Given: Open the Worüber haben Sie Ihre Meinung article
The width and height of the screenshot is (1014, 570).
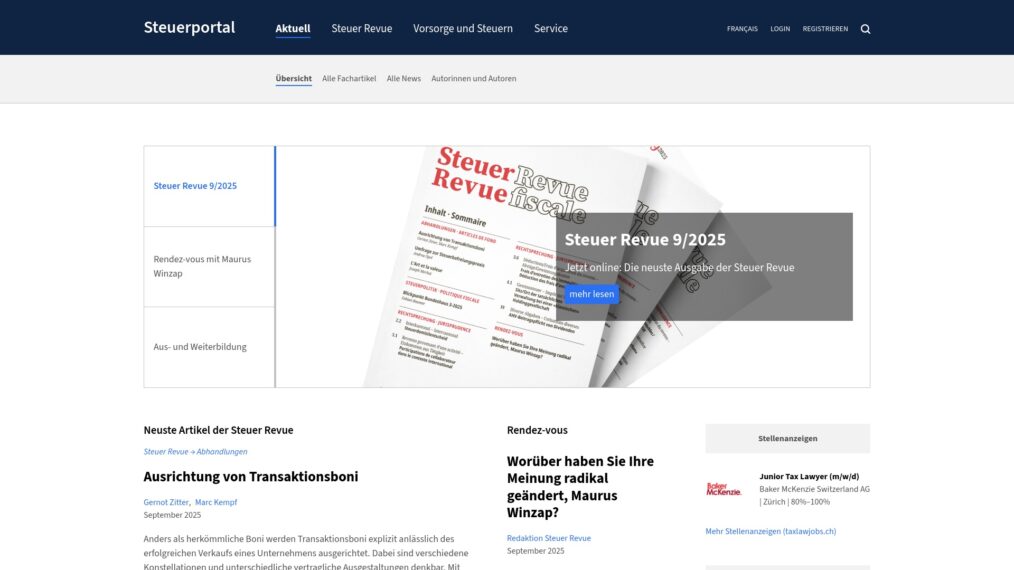Looking at the screenshot, I should pos(580,487).
